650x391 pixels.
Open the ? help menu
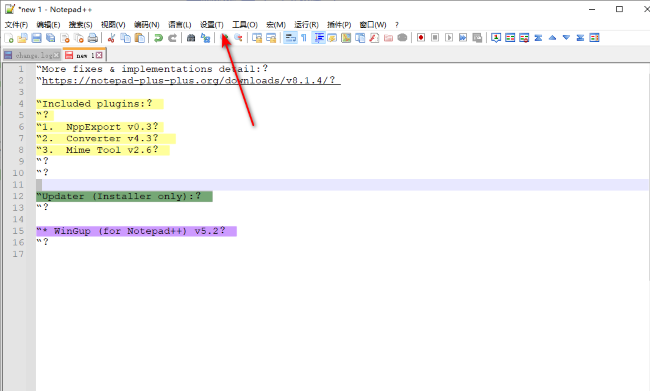click(x=397, y=25)
